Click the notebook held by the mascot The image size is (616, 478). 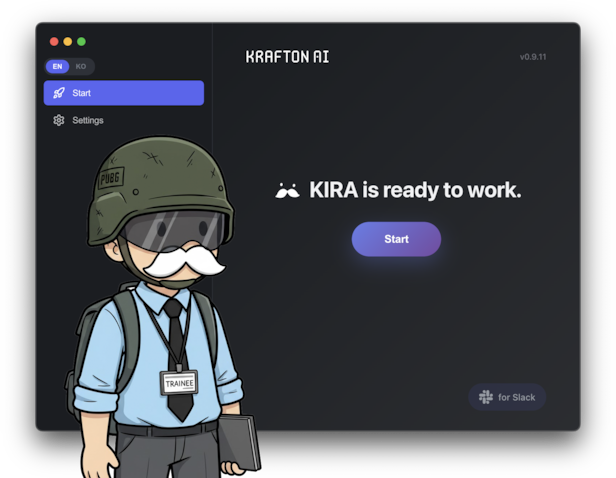pos(238,442)
